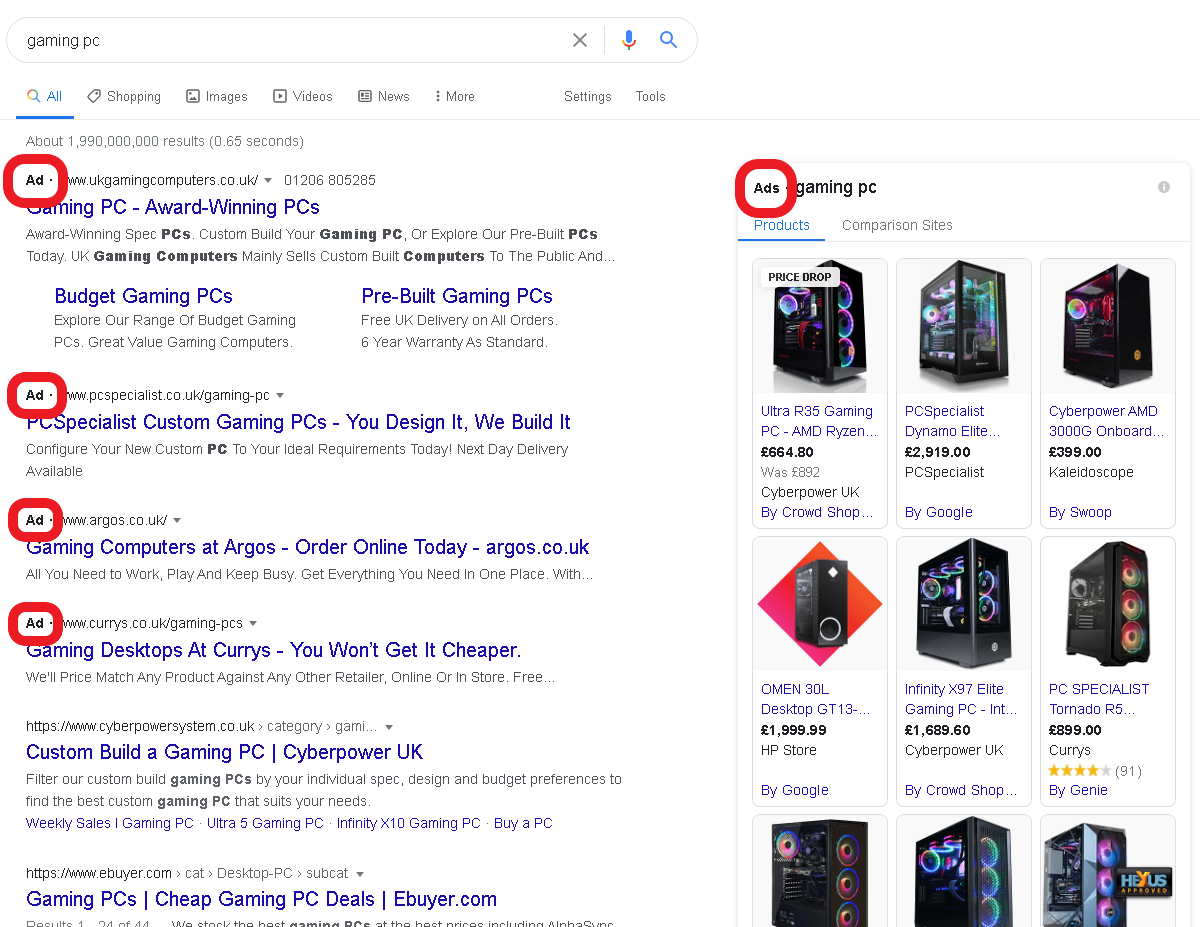Open Buy a PC sitelink
The height and width of the screenshot is (927, 1200).
point(523,823)
